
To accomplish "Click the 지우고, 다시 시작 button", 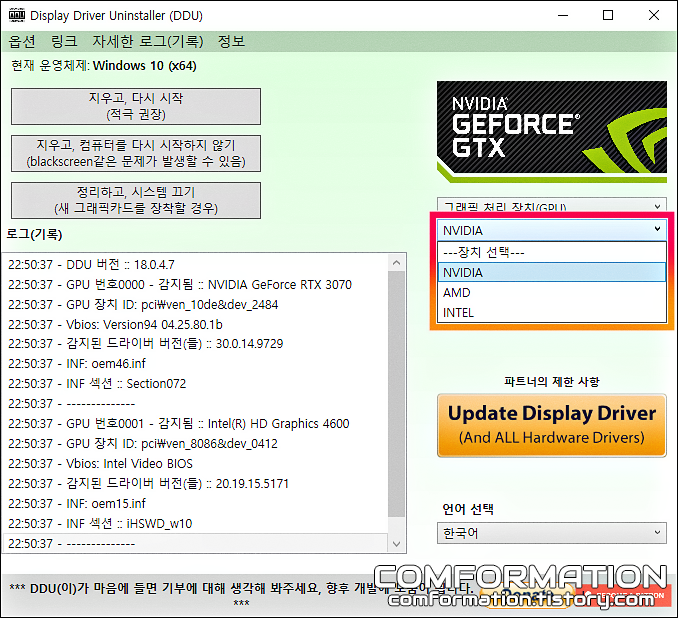I will click(136, 106).
